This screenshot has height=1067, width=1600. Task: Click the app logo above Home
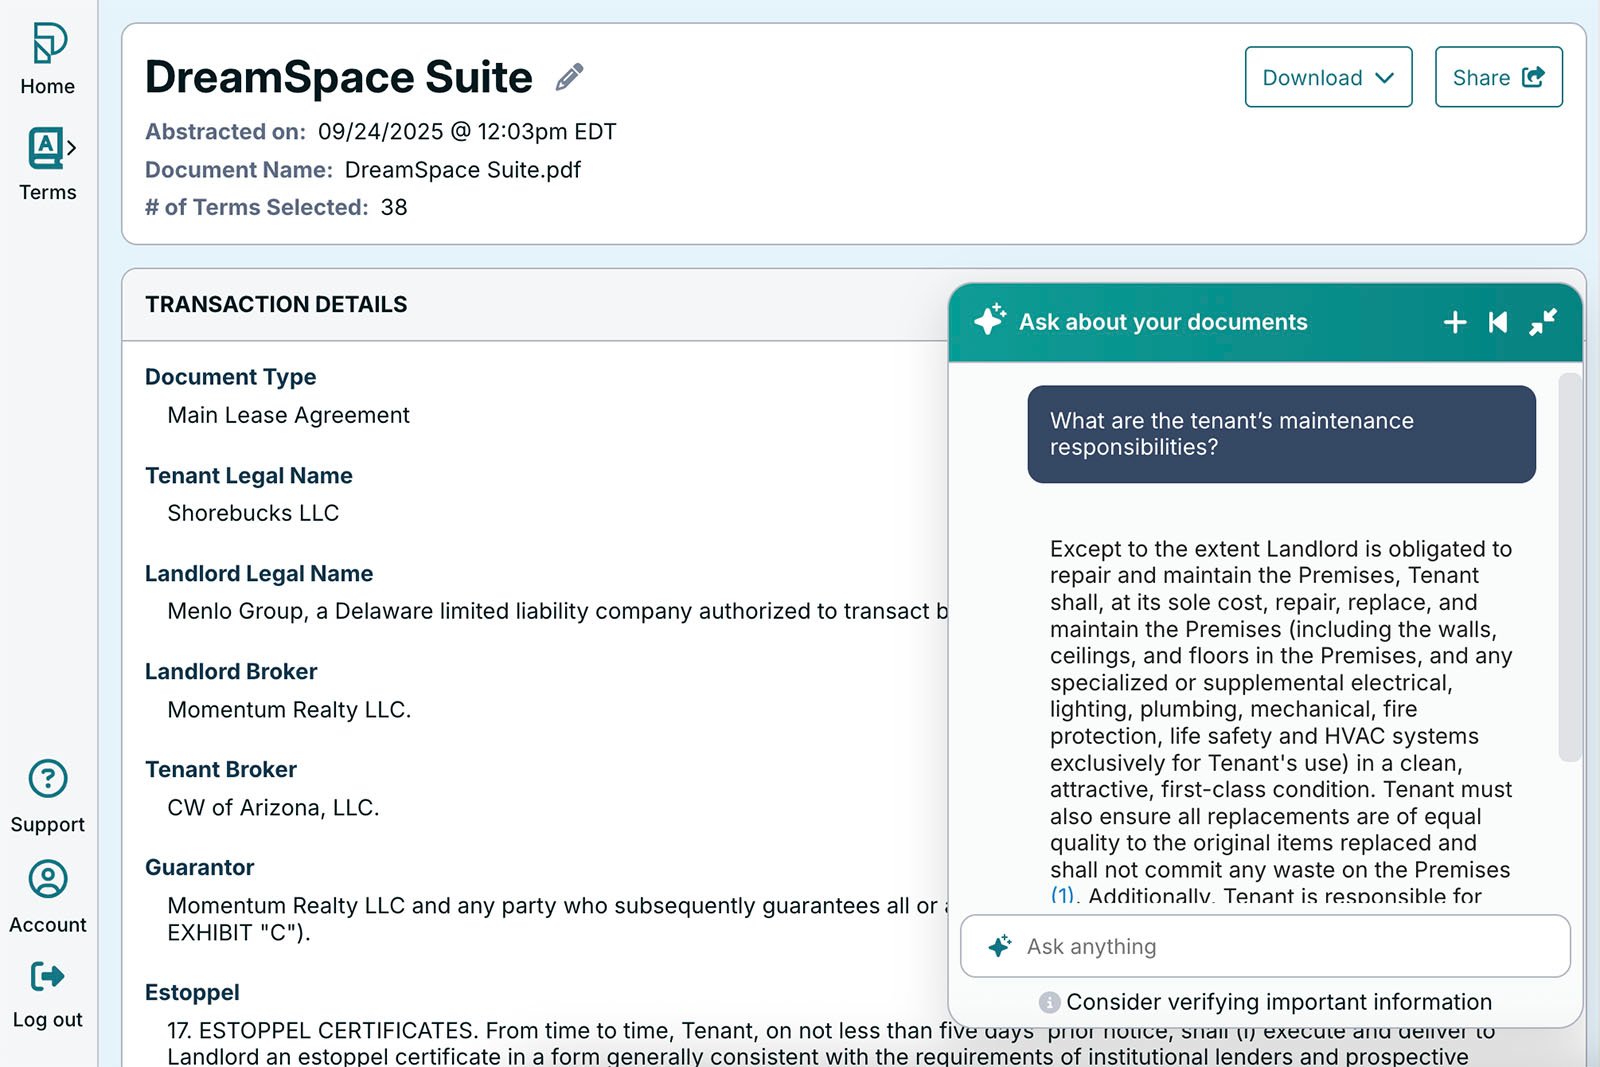[46, 42]
